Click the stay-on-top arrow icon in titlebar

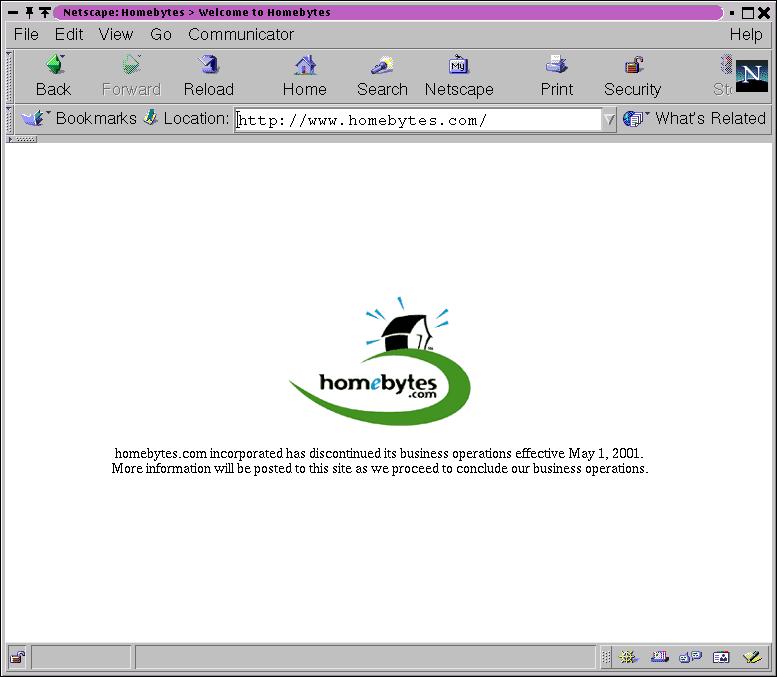45,12
